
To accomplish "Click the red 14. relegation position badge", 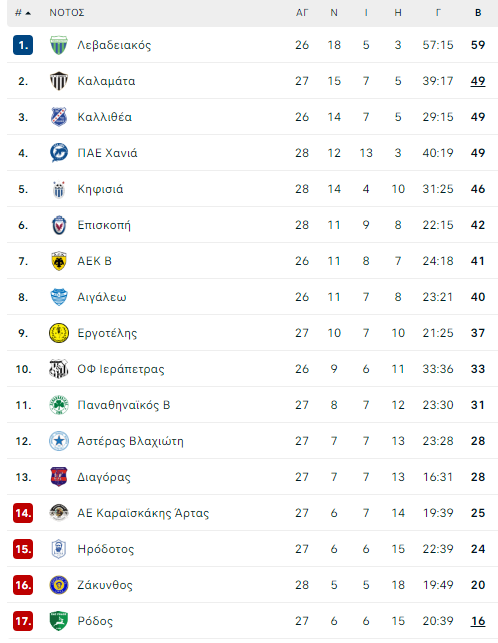I will [x=23, y=513].
